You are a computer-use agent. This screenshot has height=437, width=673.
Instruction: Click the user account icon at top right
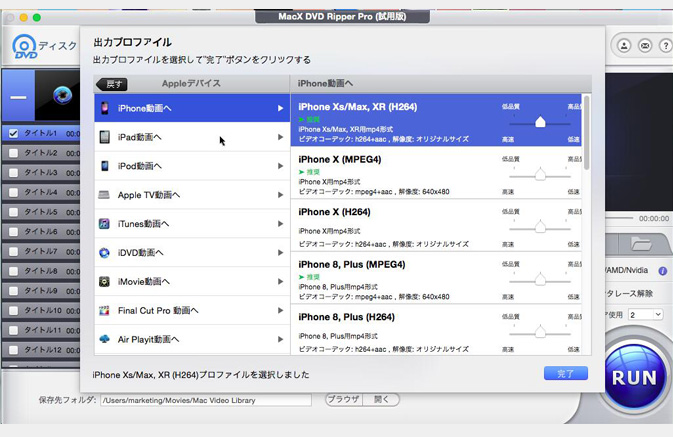point(624,46)
